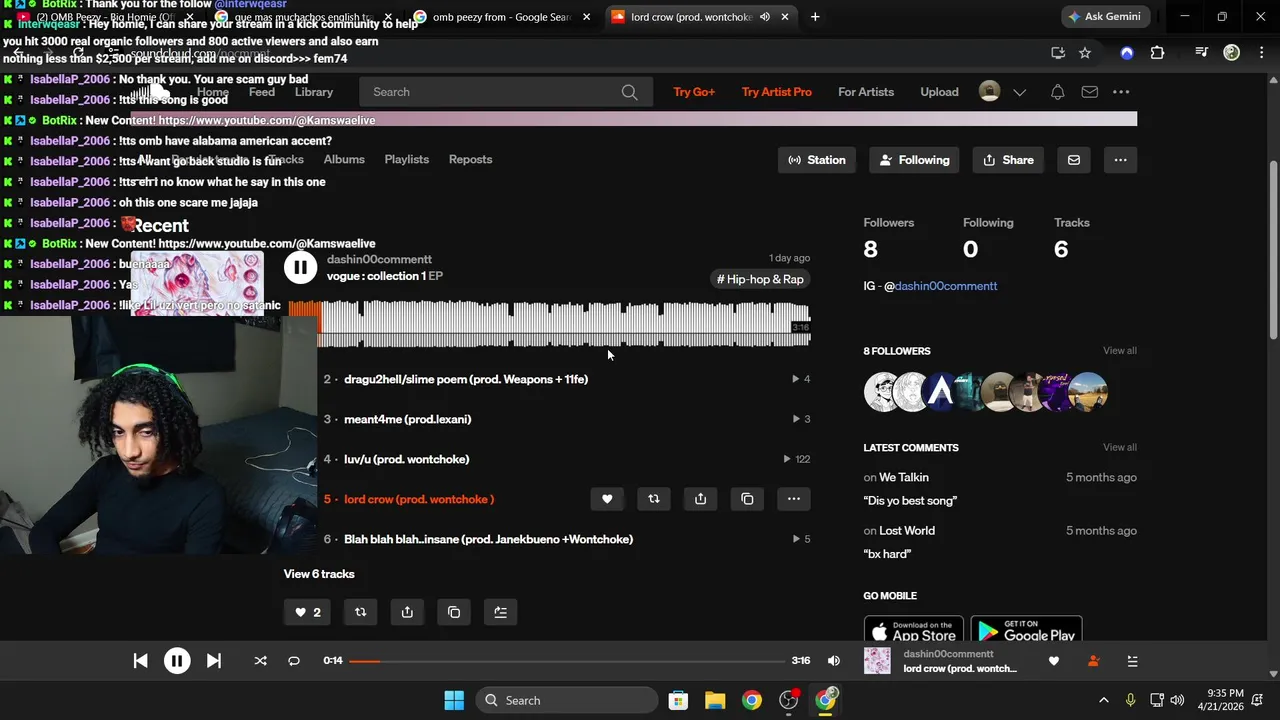
Task: Toggle repeat in the player bar
Action: [x=294, y=660]
